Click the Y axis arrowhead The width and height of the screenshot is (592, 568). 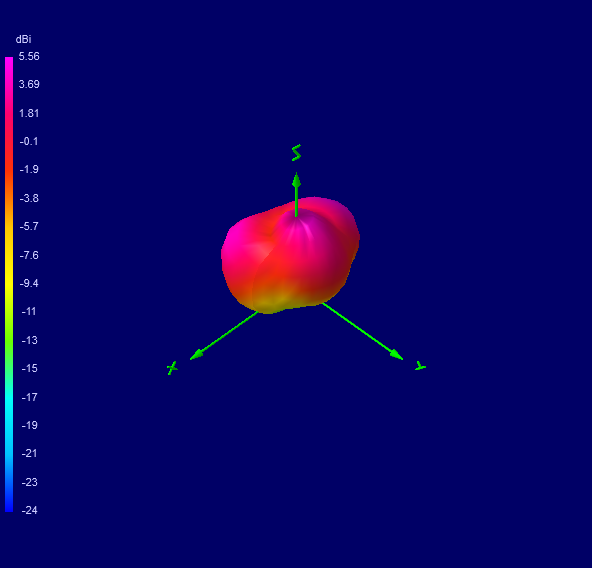[396, 355]
